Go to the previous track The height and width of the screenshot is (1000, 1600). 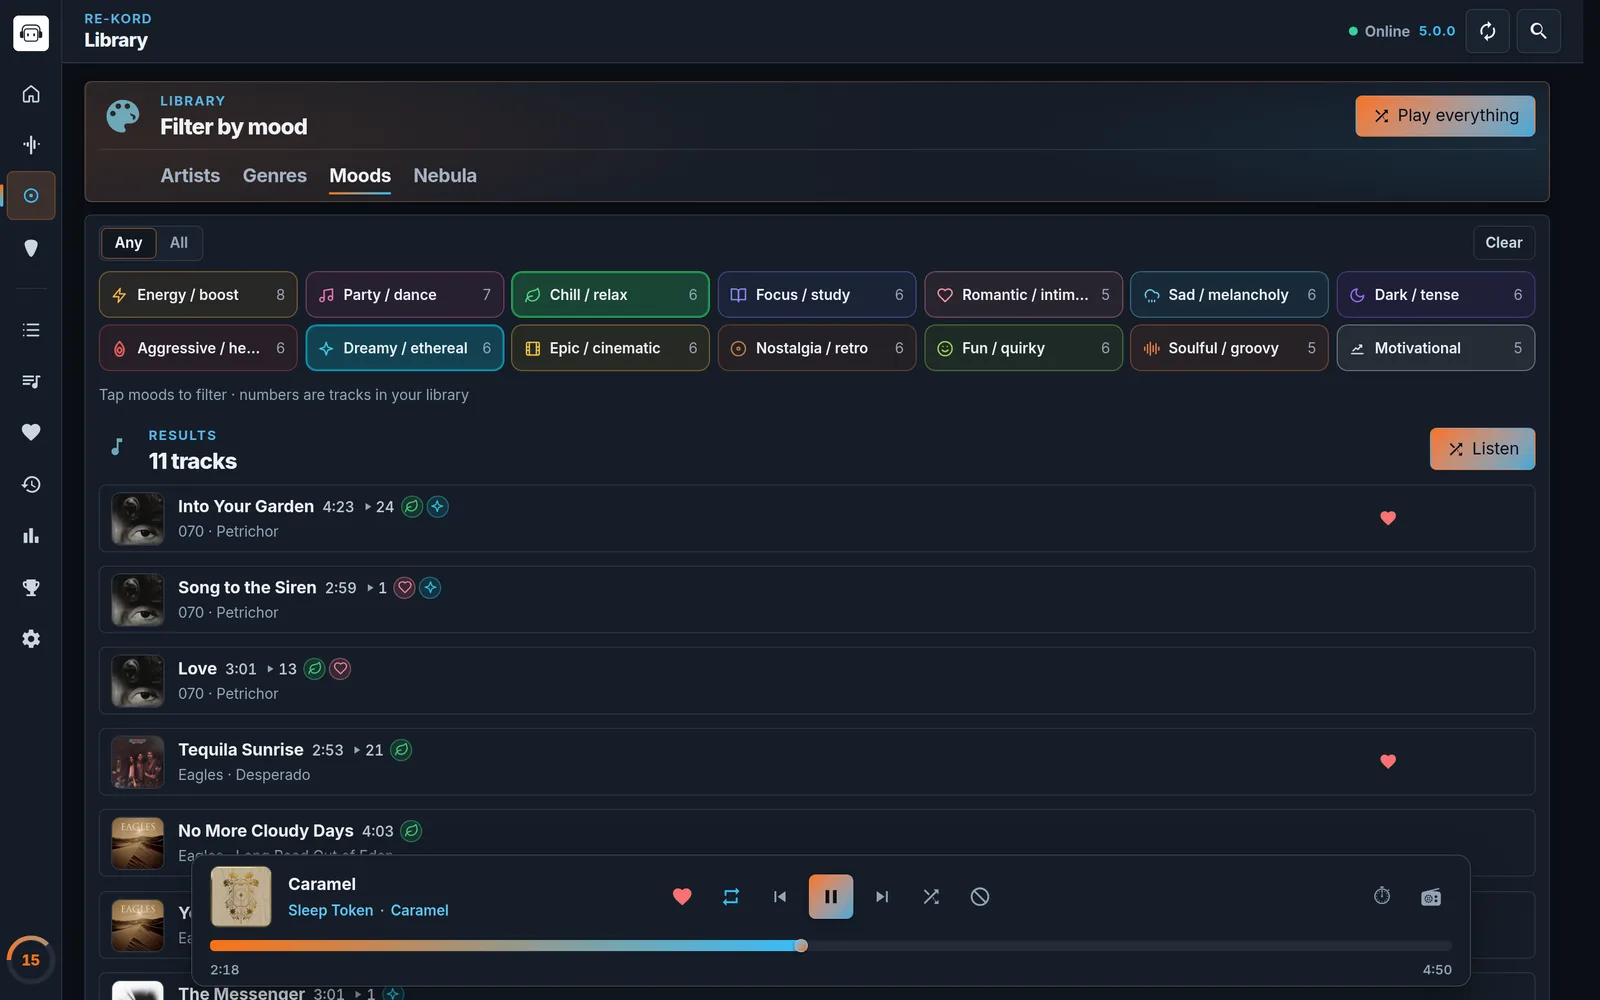780,897
